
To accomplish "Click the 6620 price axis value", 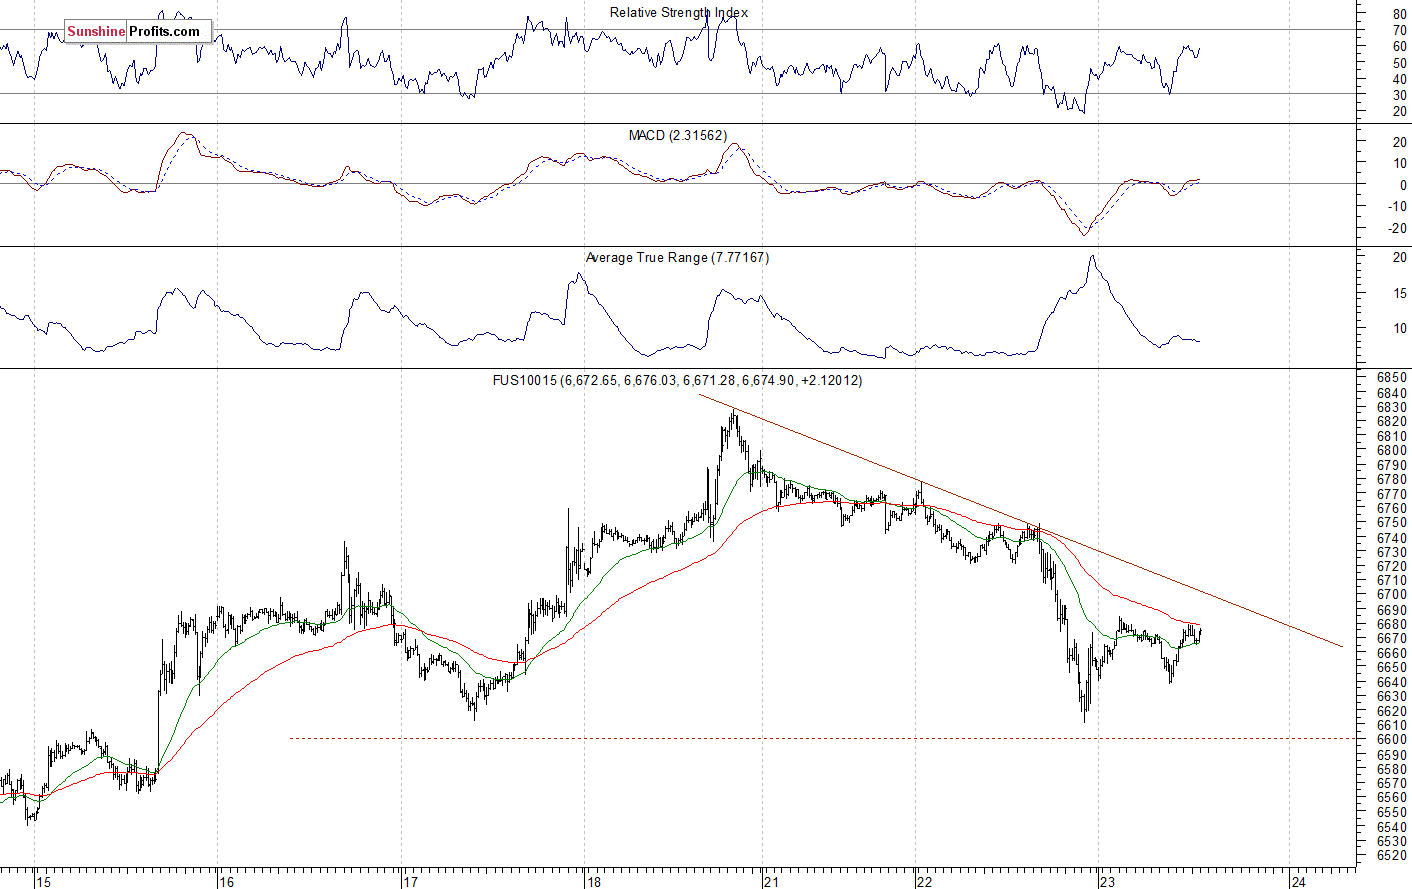I will pos(1391,710).
